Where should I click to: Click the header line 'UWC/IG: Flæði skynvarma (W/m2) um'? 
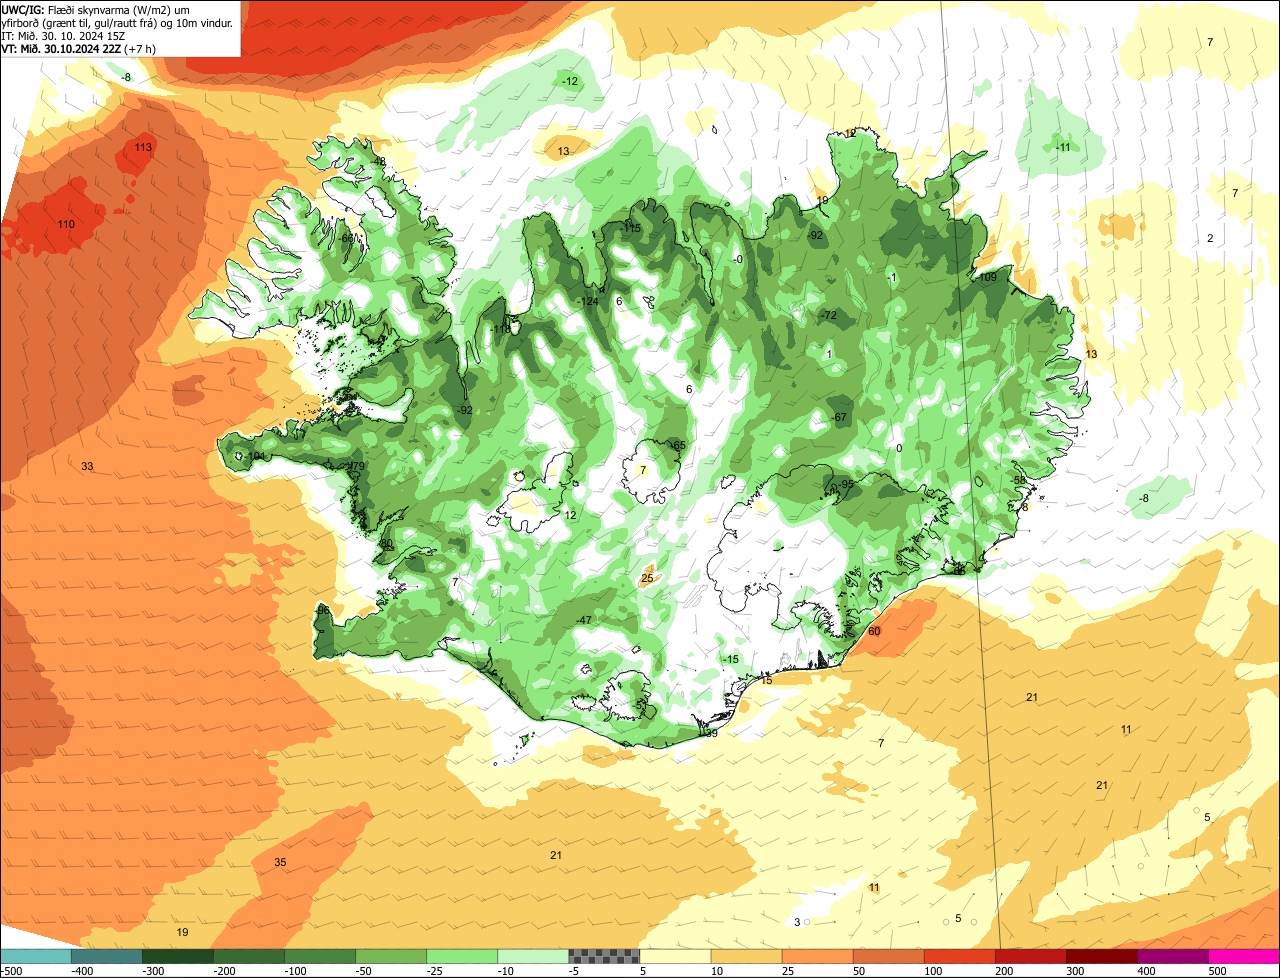96,9
